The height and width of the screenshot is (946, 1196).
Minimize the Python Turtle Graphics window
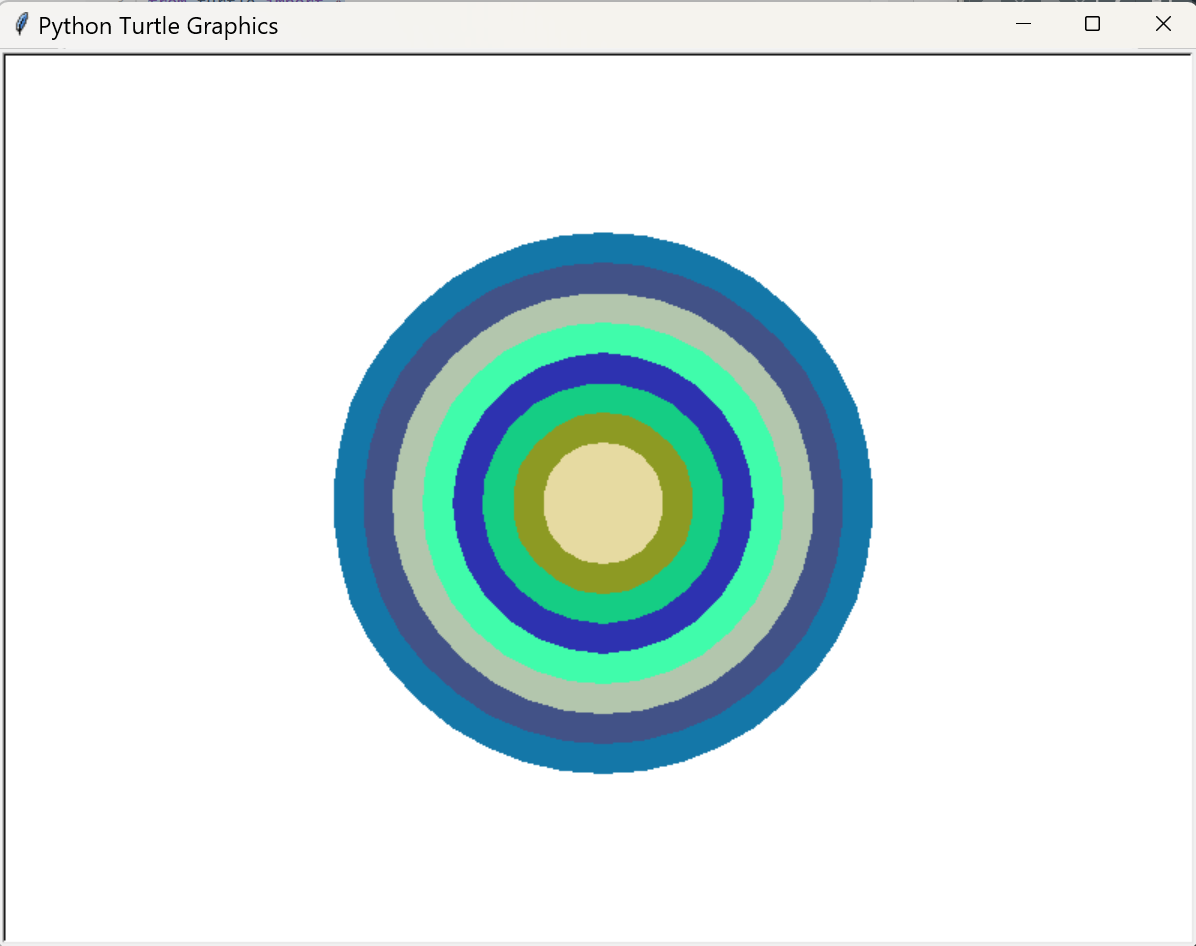[1024, 24]
